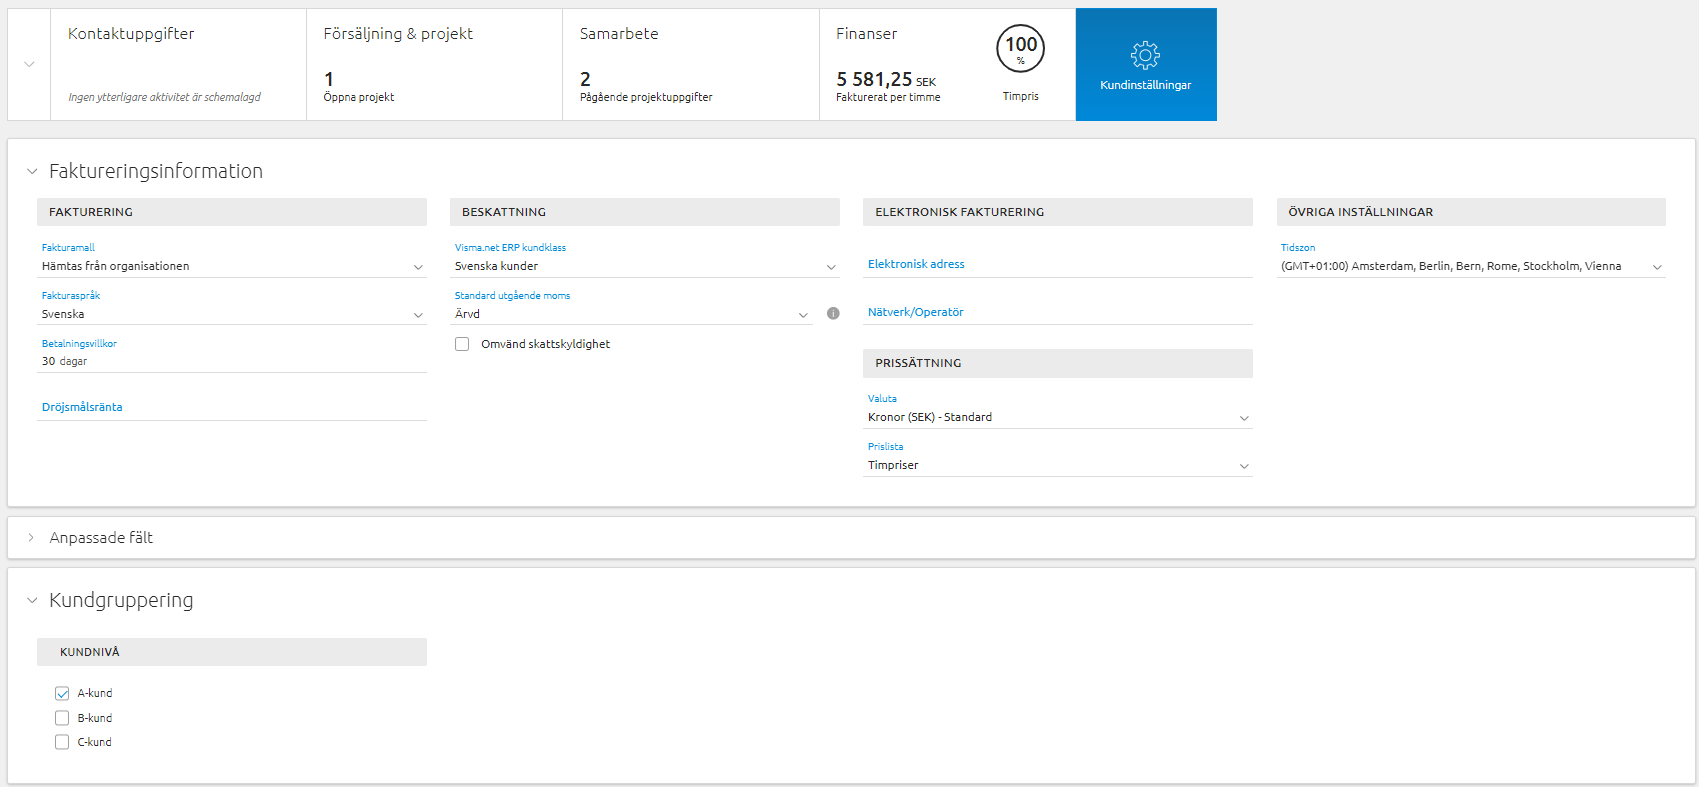Click the ÖVRIGA INSTÄLLNINGAR section header

click(1471, 212)
